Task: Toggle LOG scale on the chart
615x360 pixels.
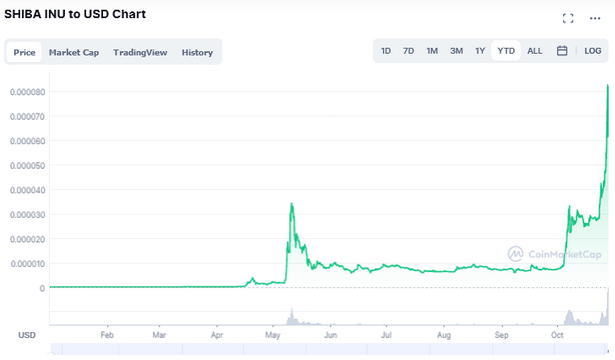Action: coord(592,51)
